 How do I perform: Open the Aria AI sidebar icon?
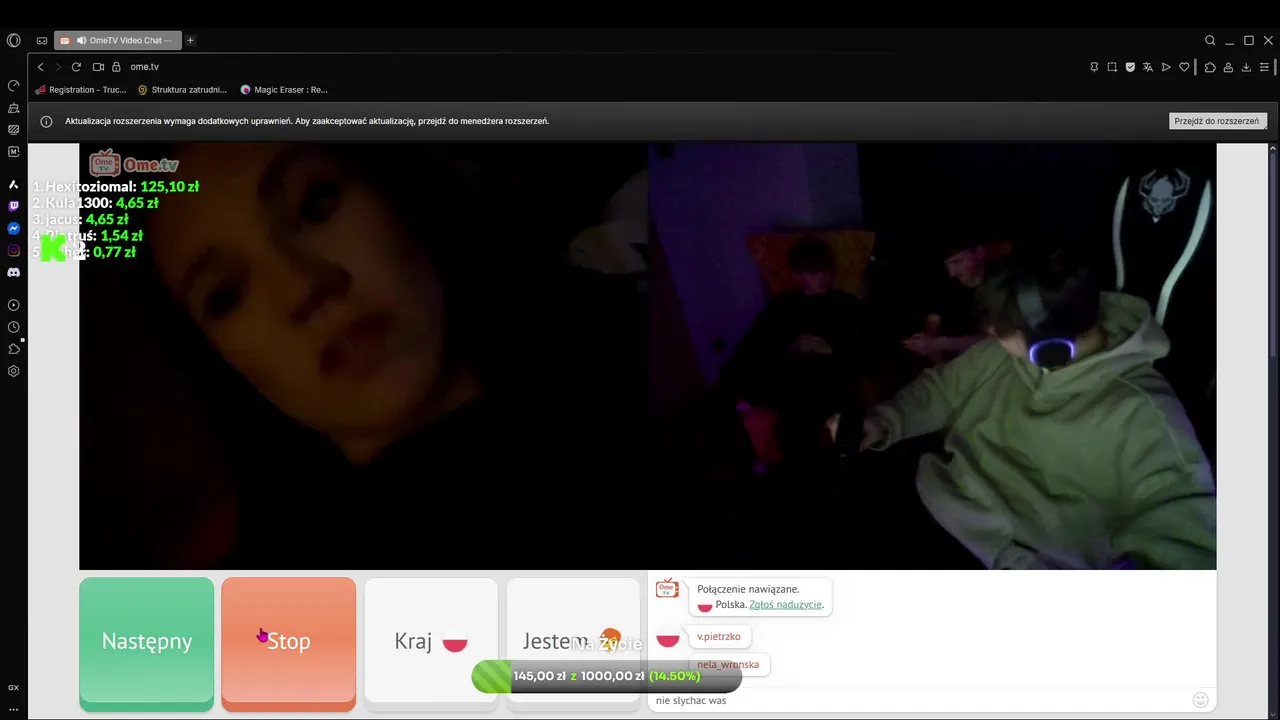coord(13,184)
